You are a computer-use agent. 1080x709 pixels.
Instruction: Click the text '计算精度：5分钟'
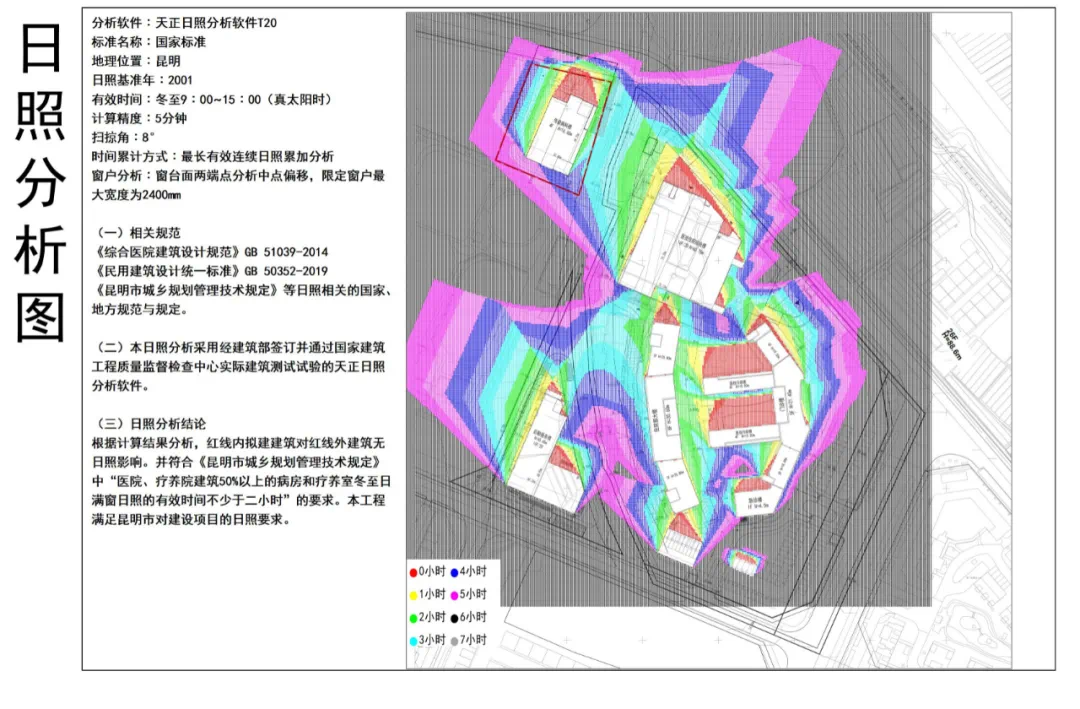[139, 118]
